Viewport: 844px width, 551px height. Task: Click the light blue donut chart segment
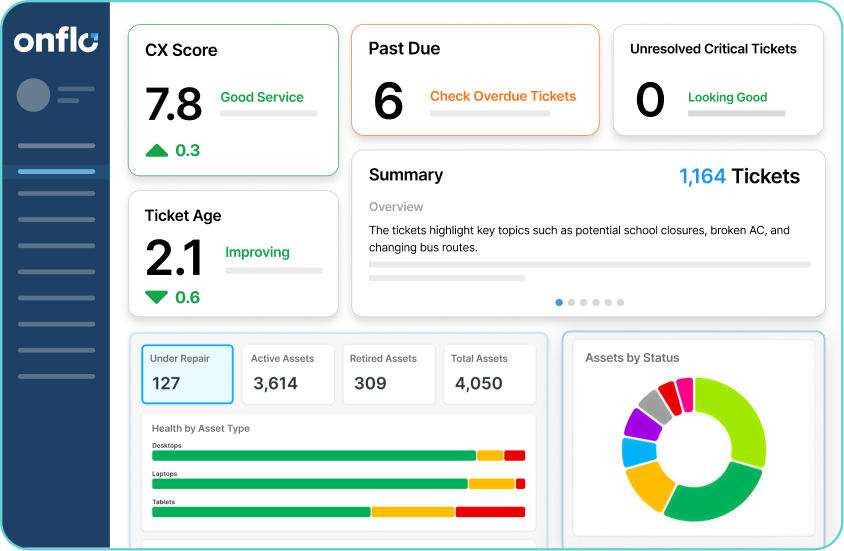click(638, 452)
